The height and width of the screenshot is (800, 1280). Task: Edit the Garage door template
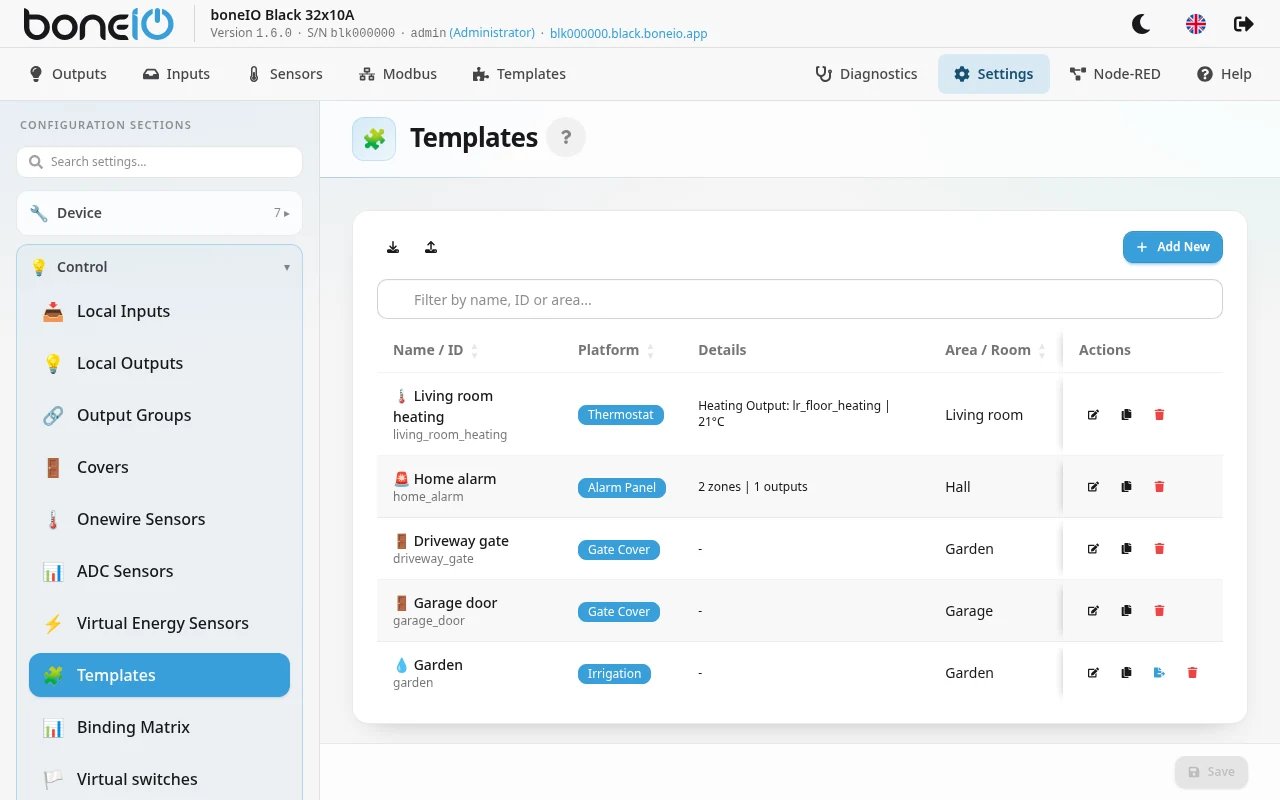pyautogui.click(x=1093, y=611)
